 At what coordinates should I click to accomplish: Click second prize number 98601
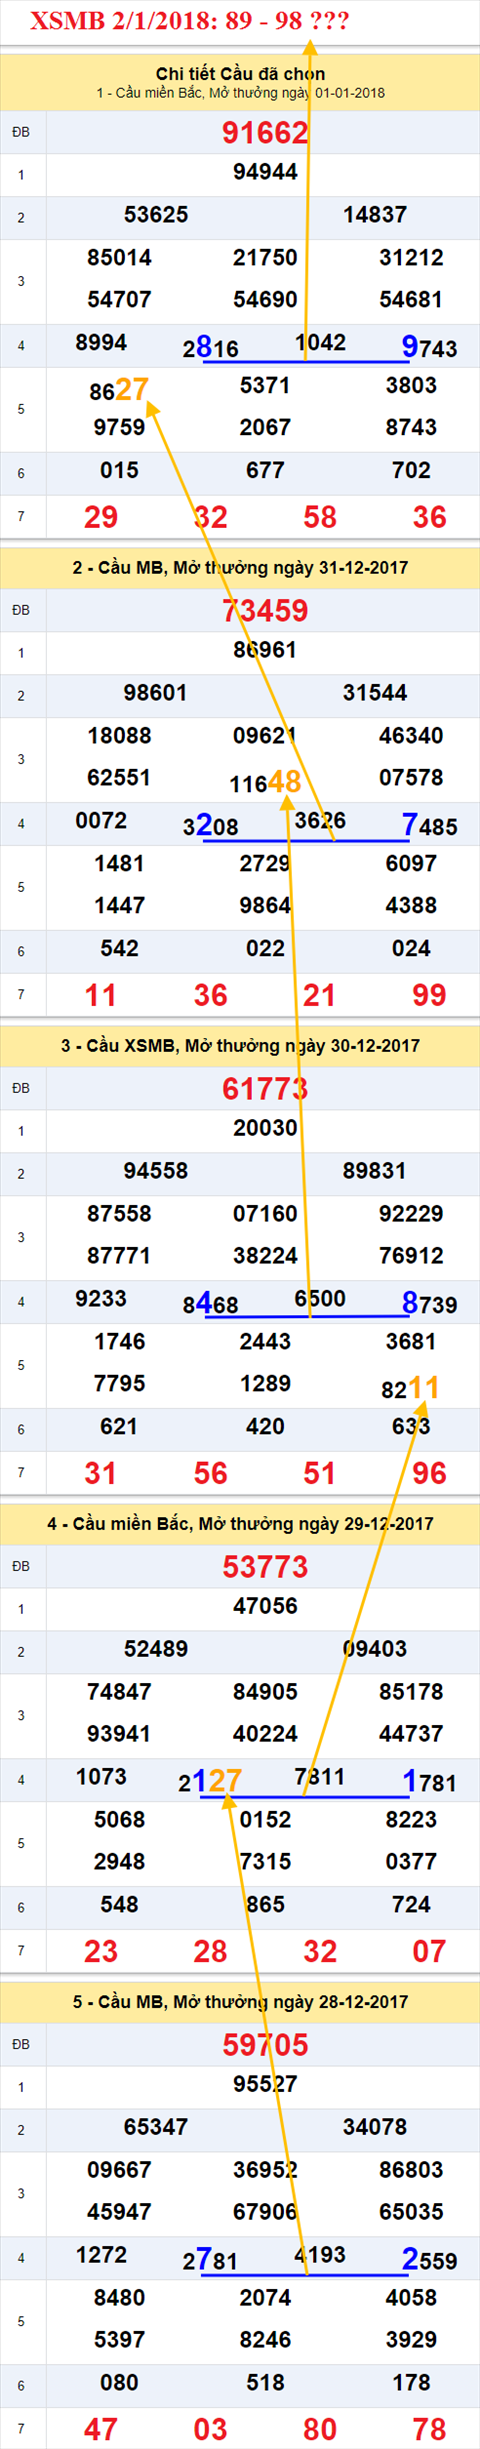pos(156,693)
